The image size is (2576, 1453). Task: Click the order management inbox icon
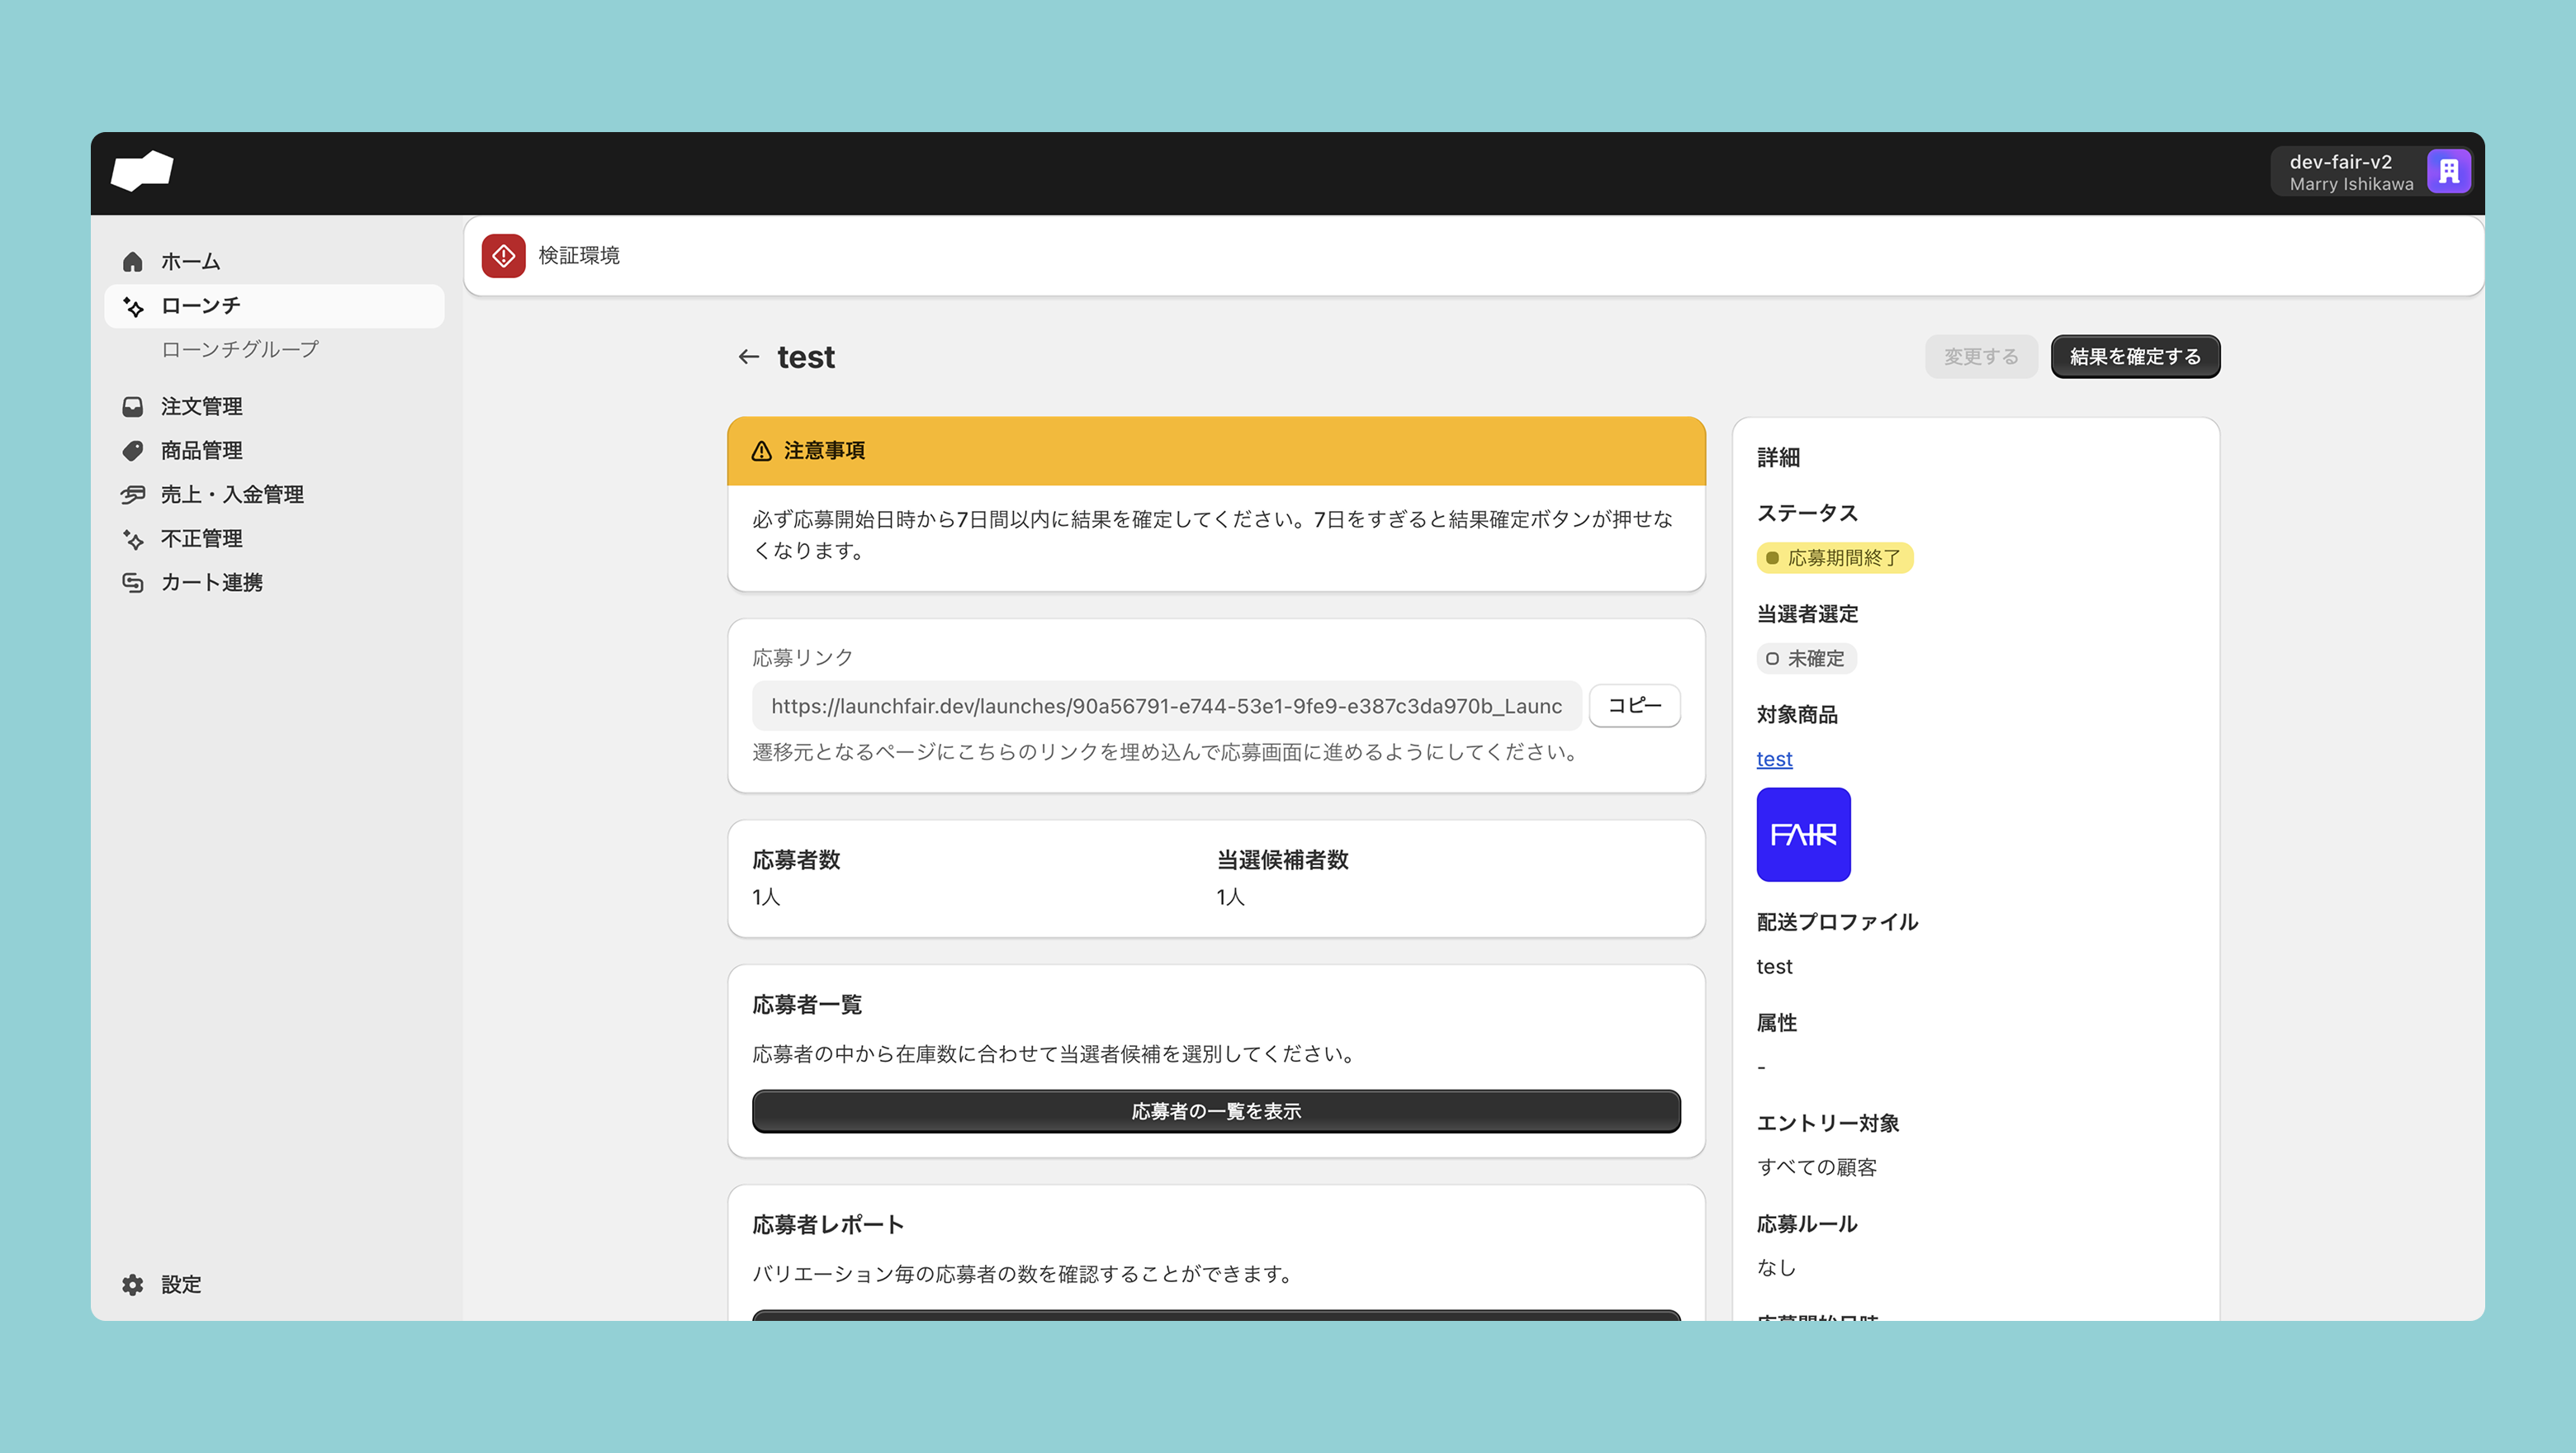click(x=132, y=406)
